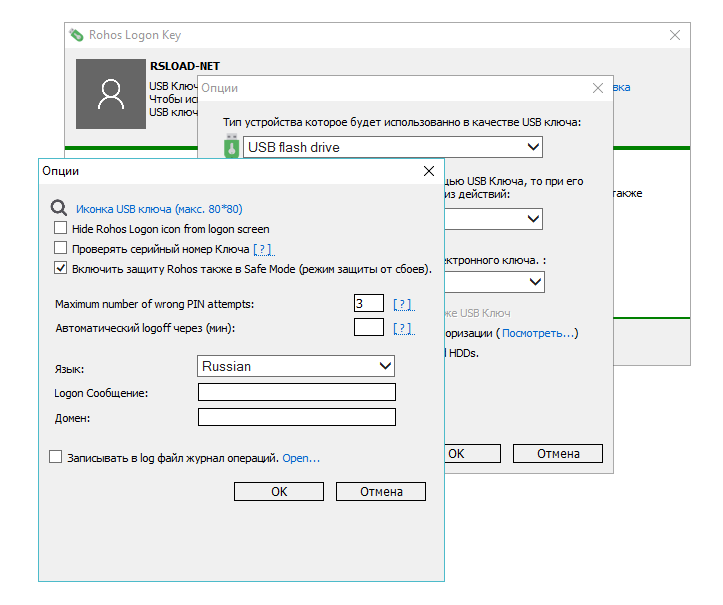Click the user avatar picture in Rohos window
Screen dimensions: 723x605
click(111, 94)
